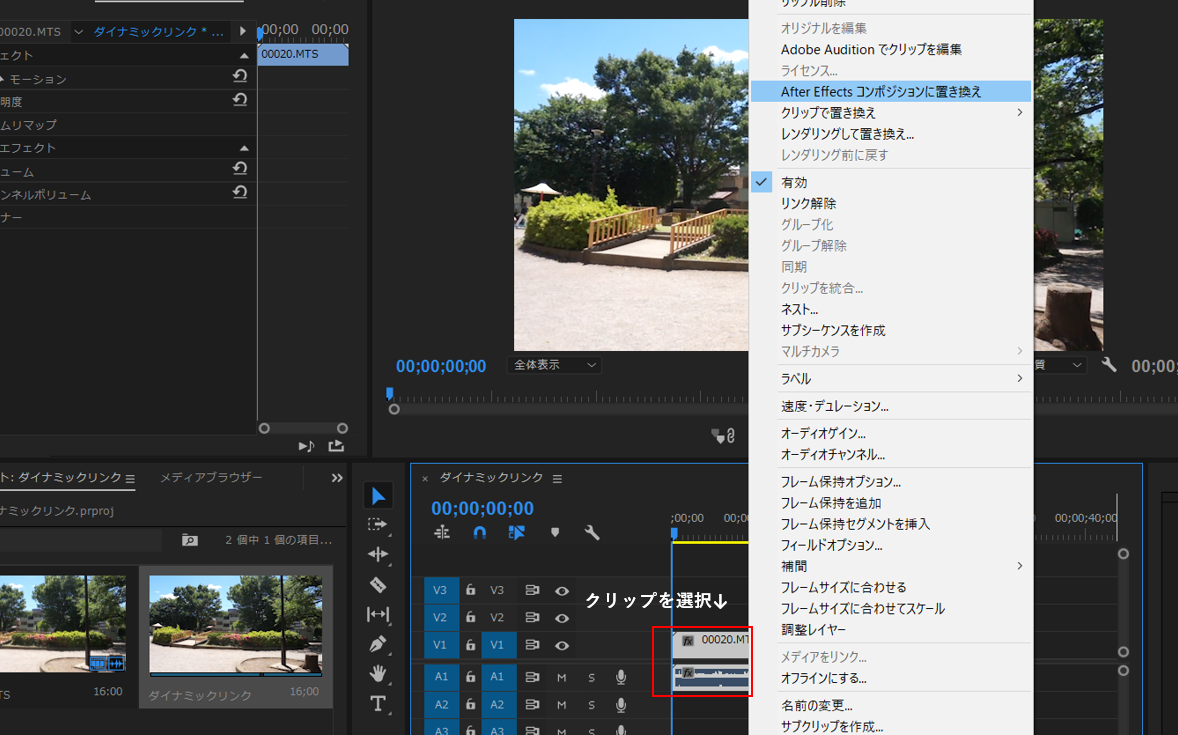Hide V1 track output with the eye icon
The width and height of the screenshot is (1178, 735).
[562, 645]
